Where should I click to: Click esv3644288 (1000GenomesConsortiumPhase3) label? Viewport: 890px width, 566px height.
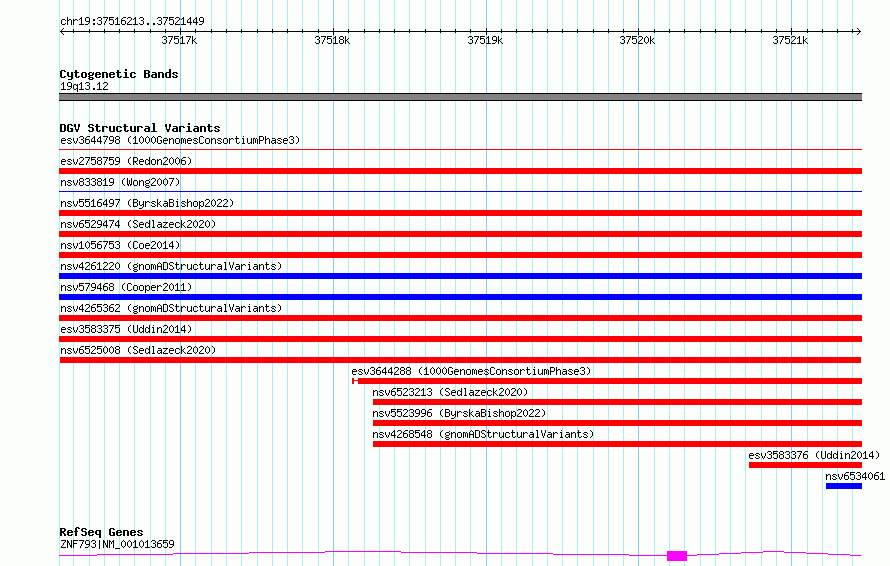click(x=471, y=371)
